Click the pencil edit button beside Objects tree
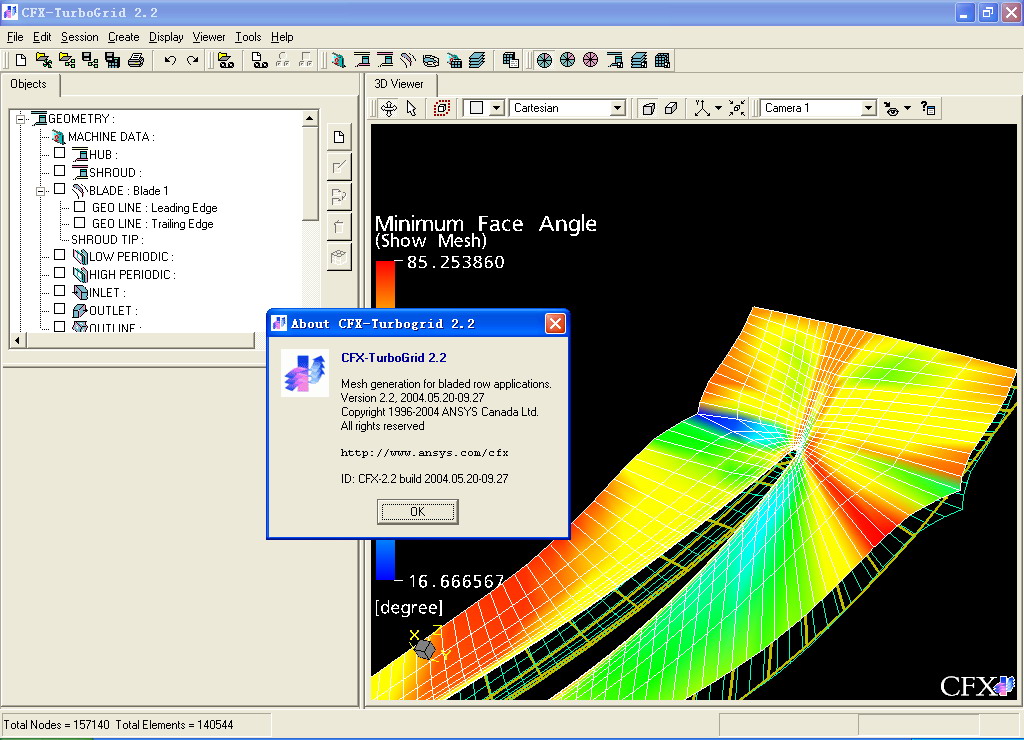1024x740 pixels. point(339,167)
